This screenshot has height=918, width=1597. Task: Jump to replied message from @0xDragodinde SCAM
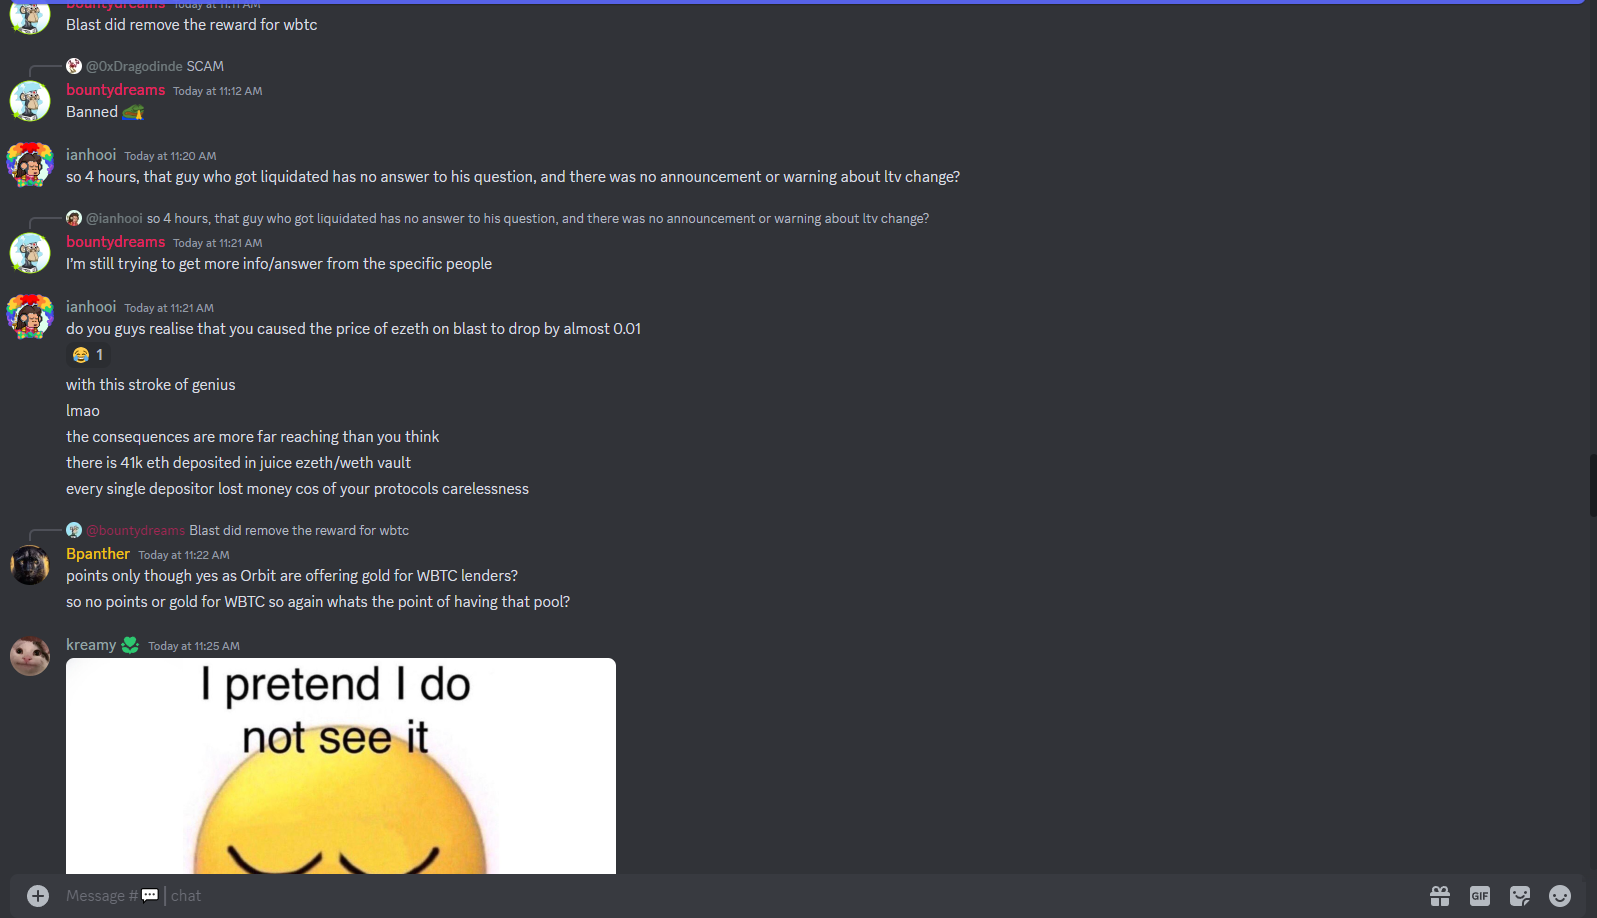coord(155,66)
